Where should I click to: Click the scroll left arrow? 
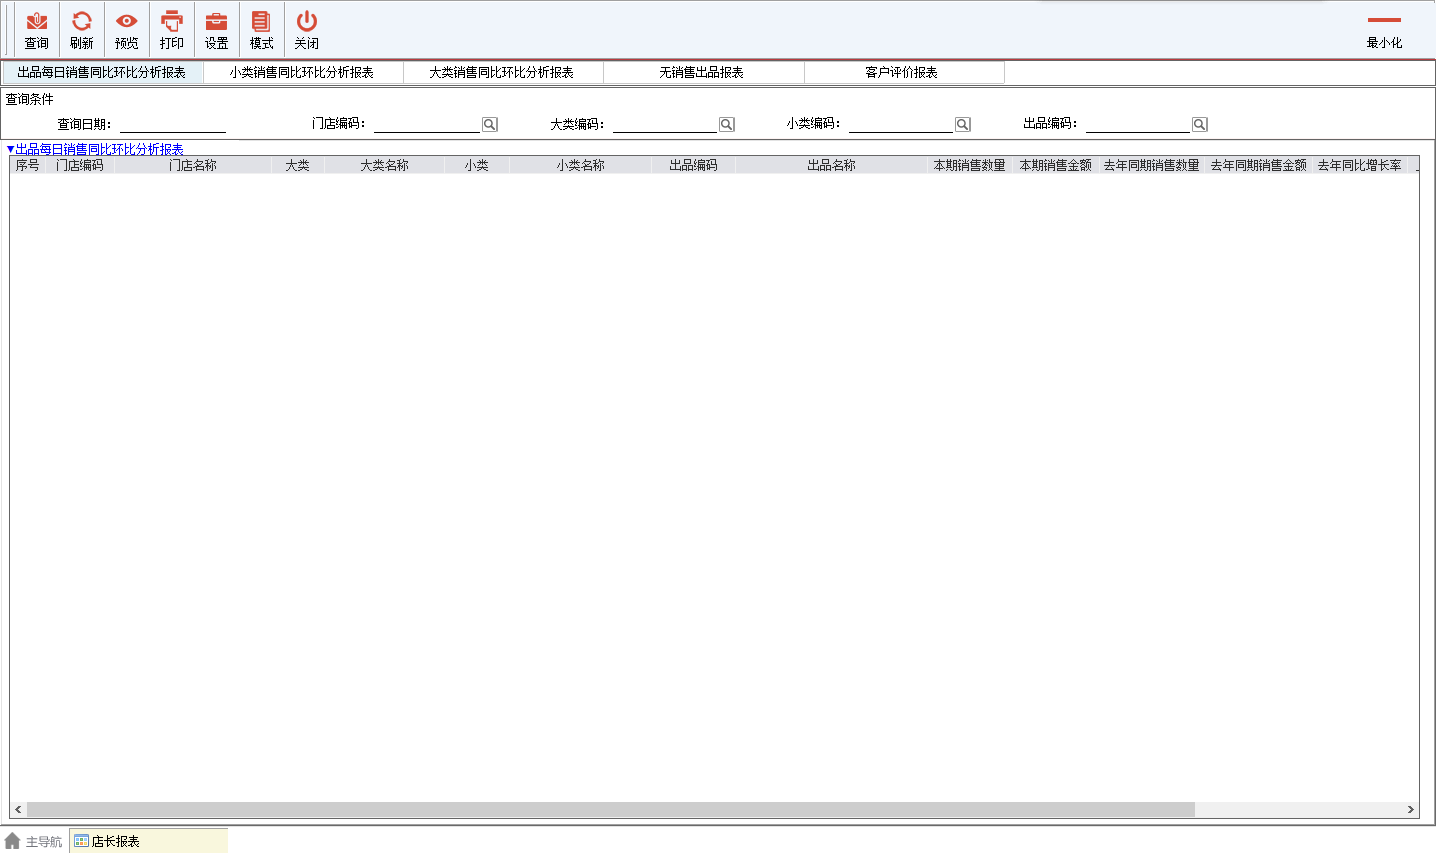[18, 809]
